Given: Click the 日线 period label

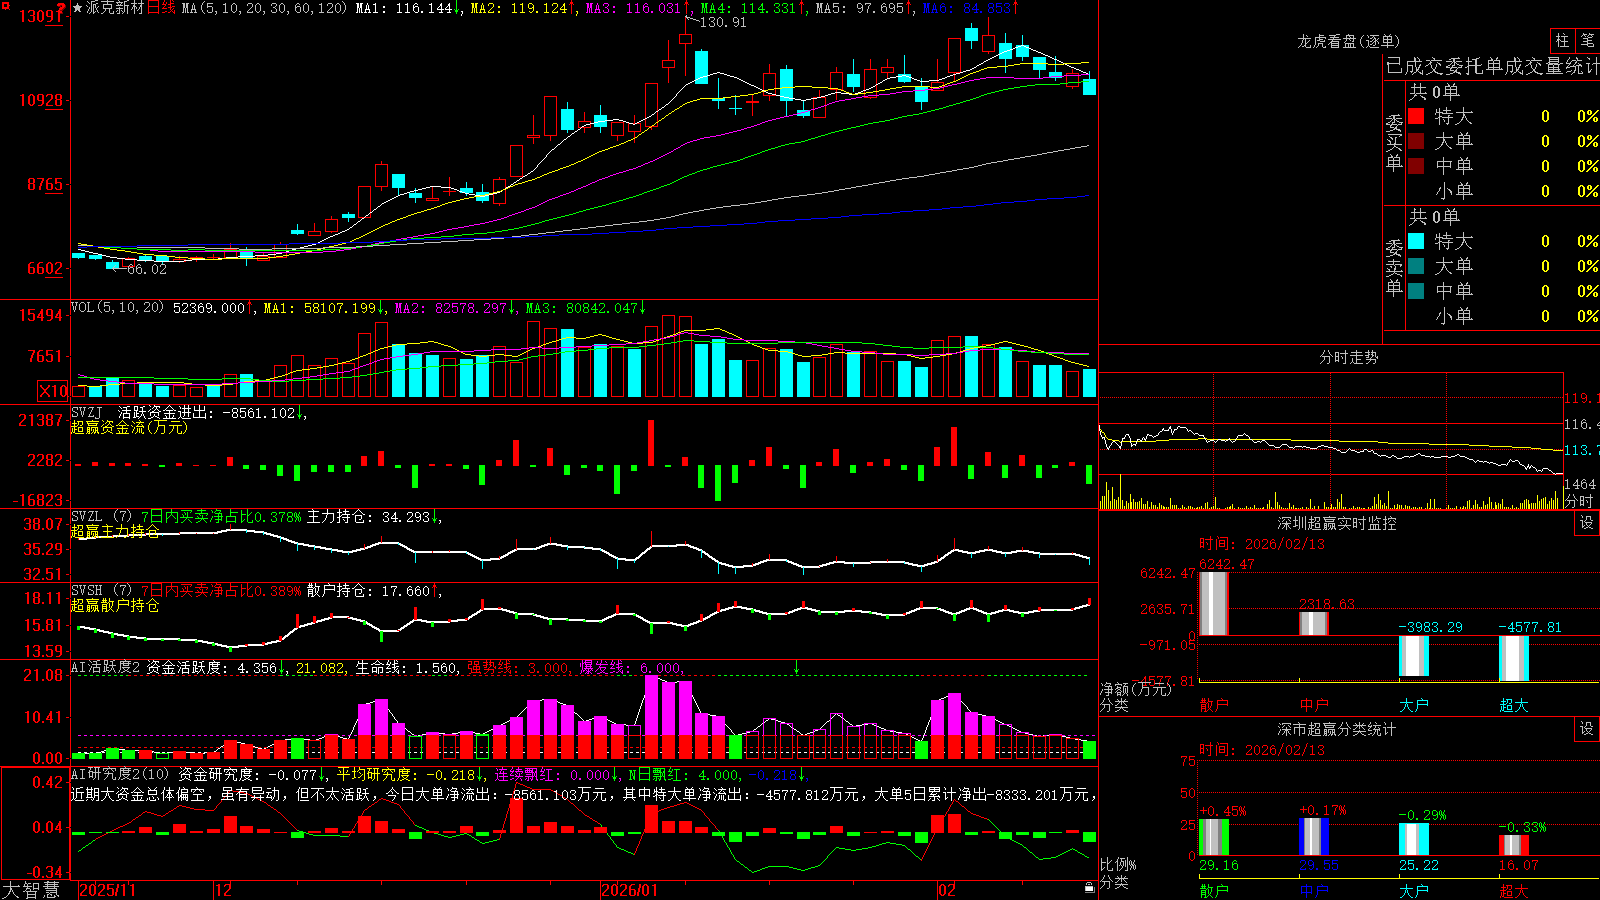Looking at the screenshot, I should 161,8.
